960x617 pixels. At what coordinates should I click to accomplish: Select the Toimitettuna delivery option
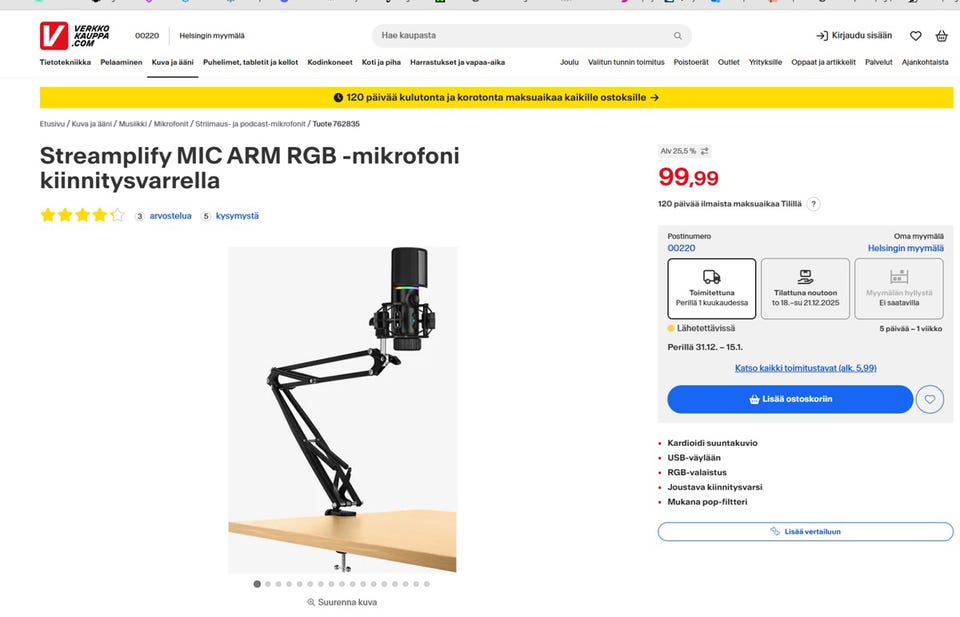coord(711,288)
